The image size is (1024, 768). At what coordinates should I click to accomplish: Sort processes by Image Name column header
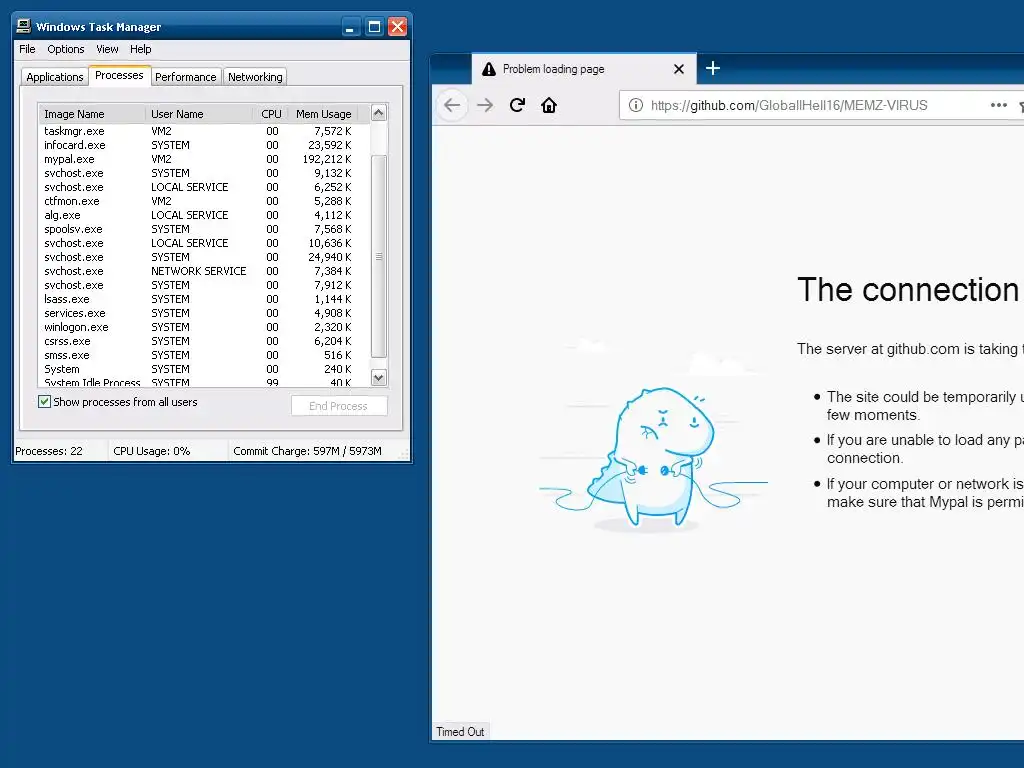pyautogui.click(x=91, y=114)
